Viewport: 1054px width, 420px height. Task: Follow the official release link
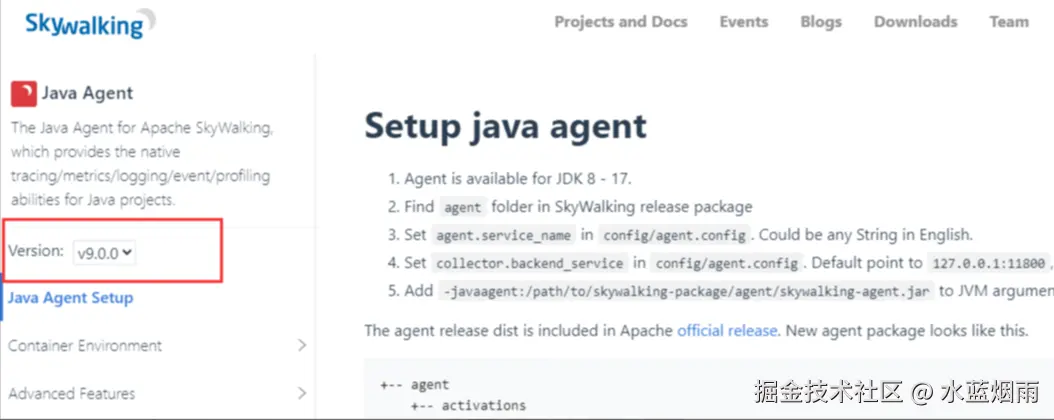click(727, 331)
